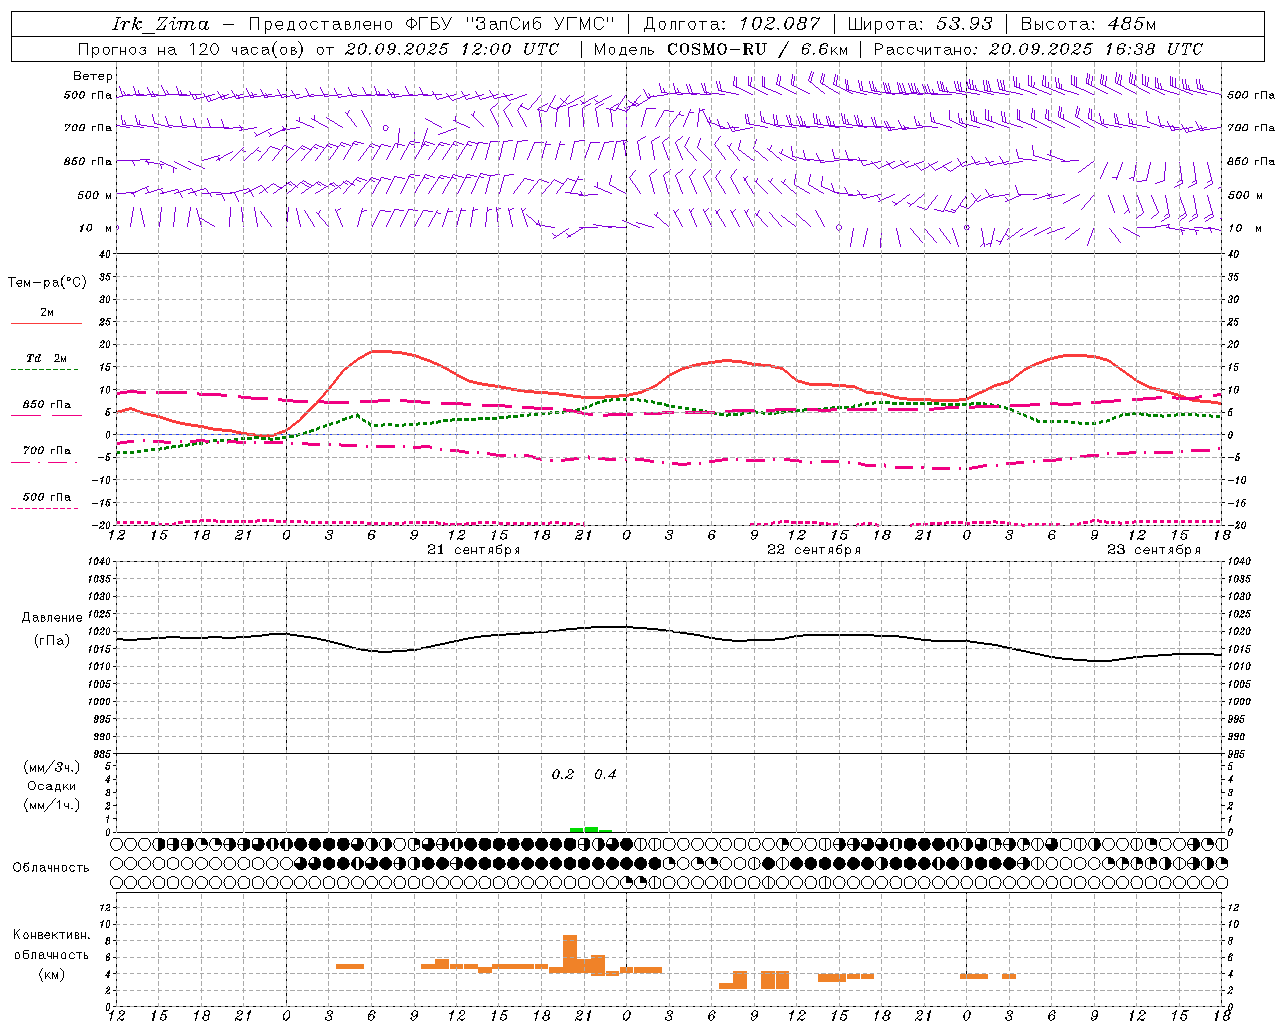Click the '(км)' units label

(52, 974)
